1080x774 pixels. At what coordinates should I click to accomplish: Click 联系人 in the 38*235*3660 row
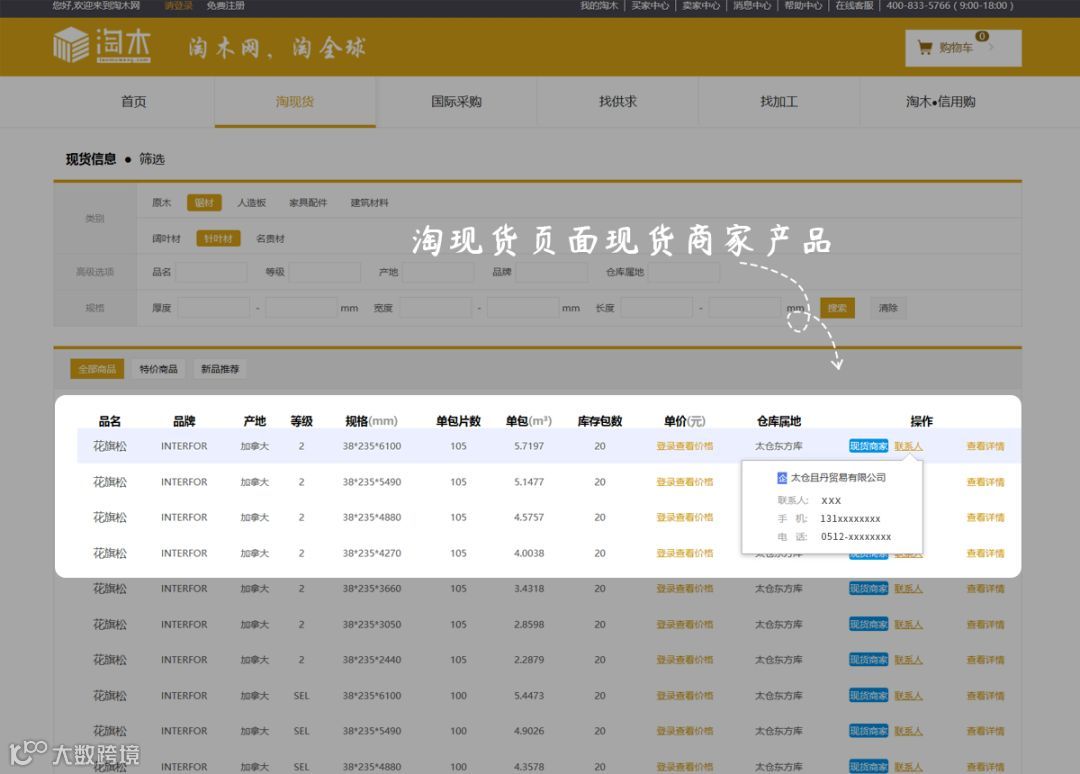pos(908,589)
